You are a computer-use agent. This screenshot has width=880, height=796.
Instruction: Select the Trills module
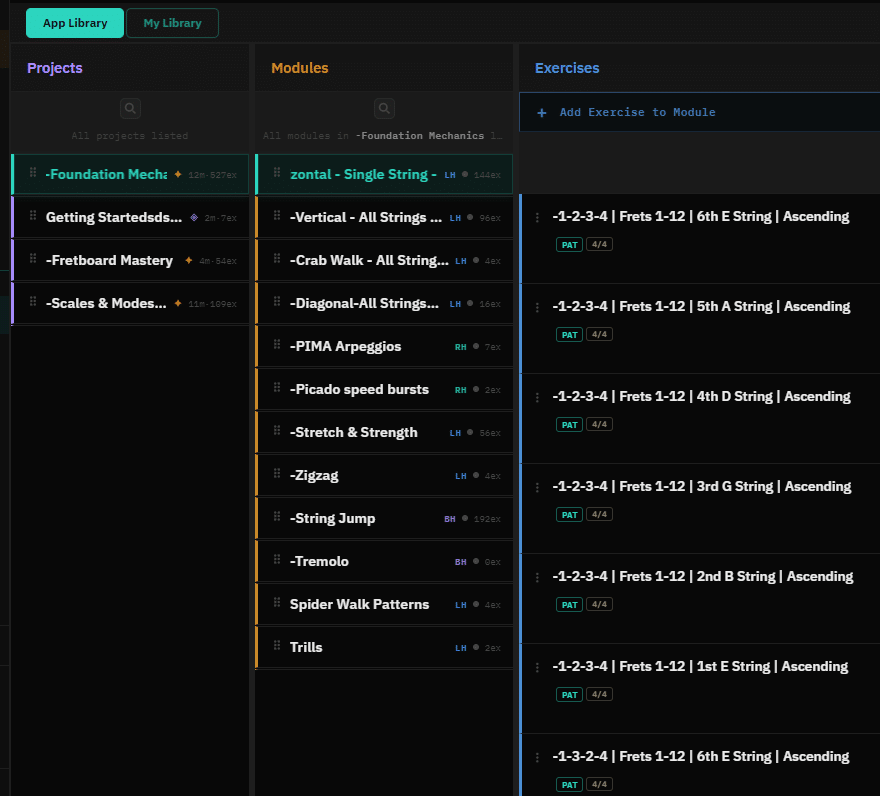[384, 647]
